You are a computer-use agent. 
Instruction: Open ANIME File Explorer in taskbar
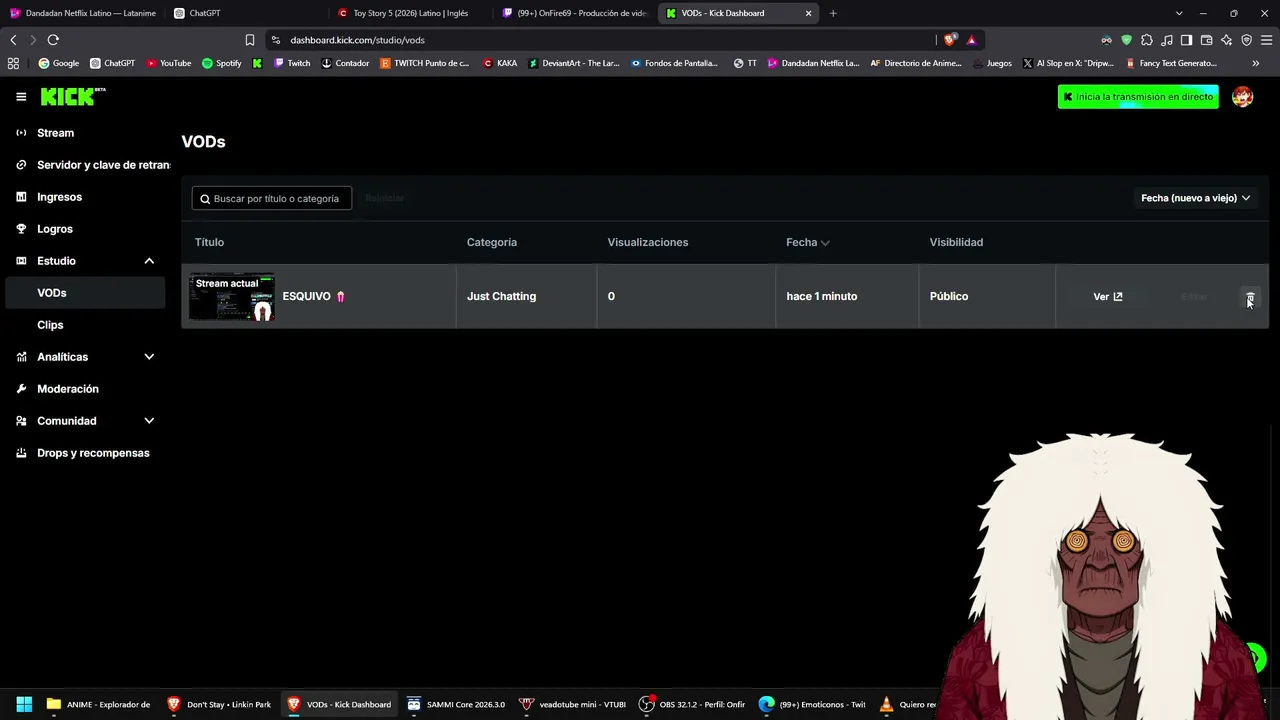[x=98, y=704]
